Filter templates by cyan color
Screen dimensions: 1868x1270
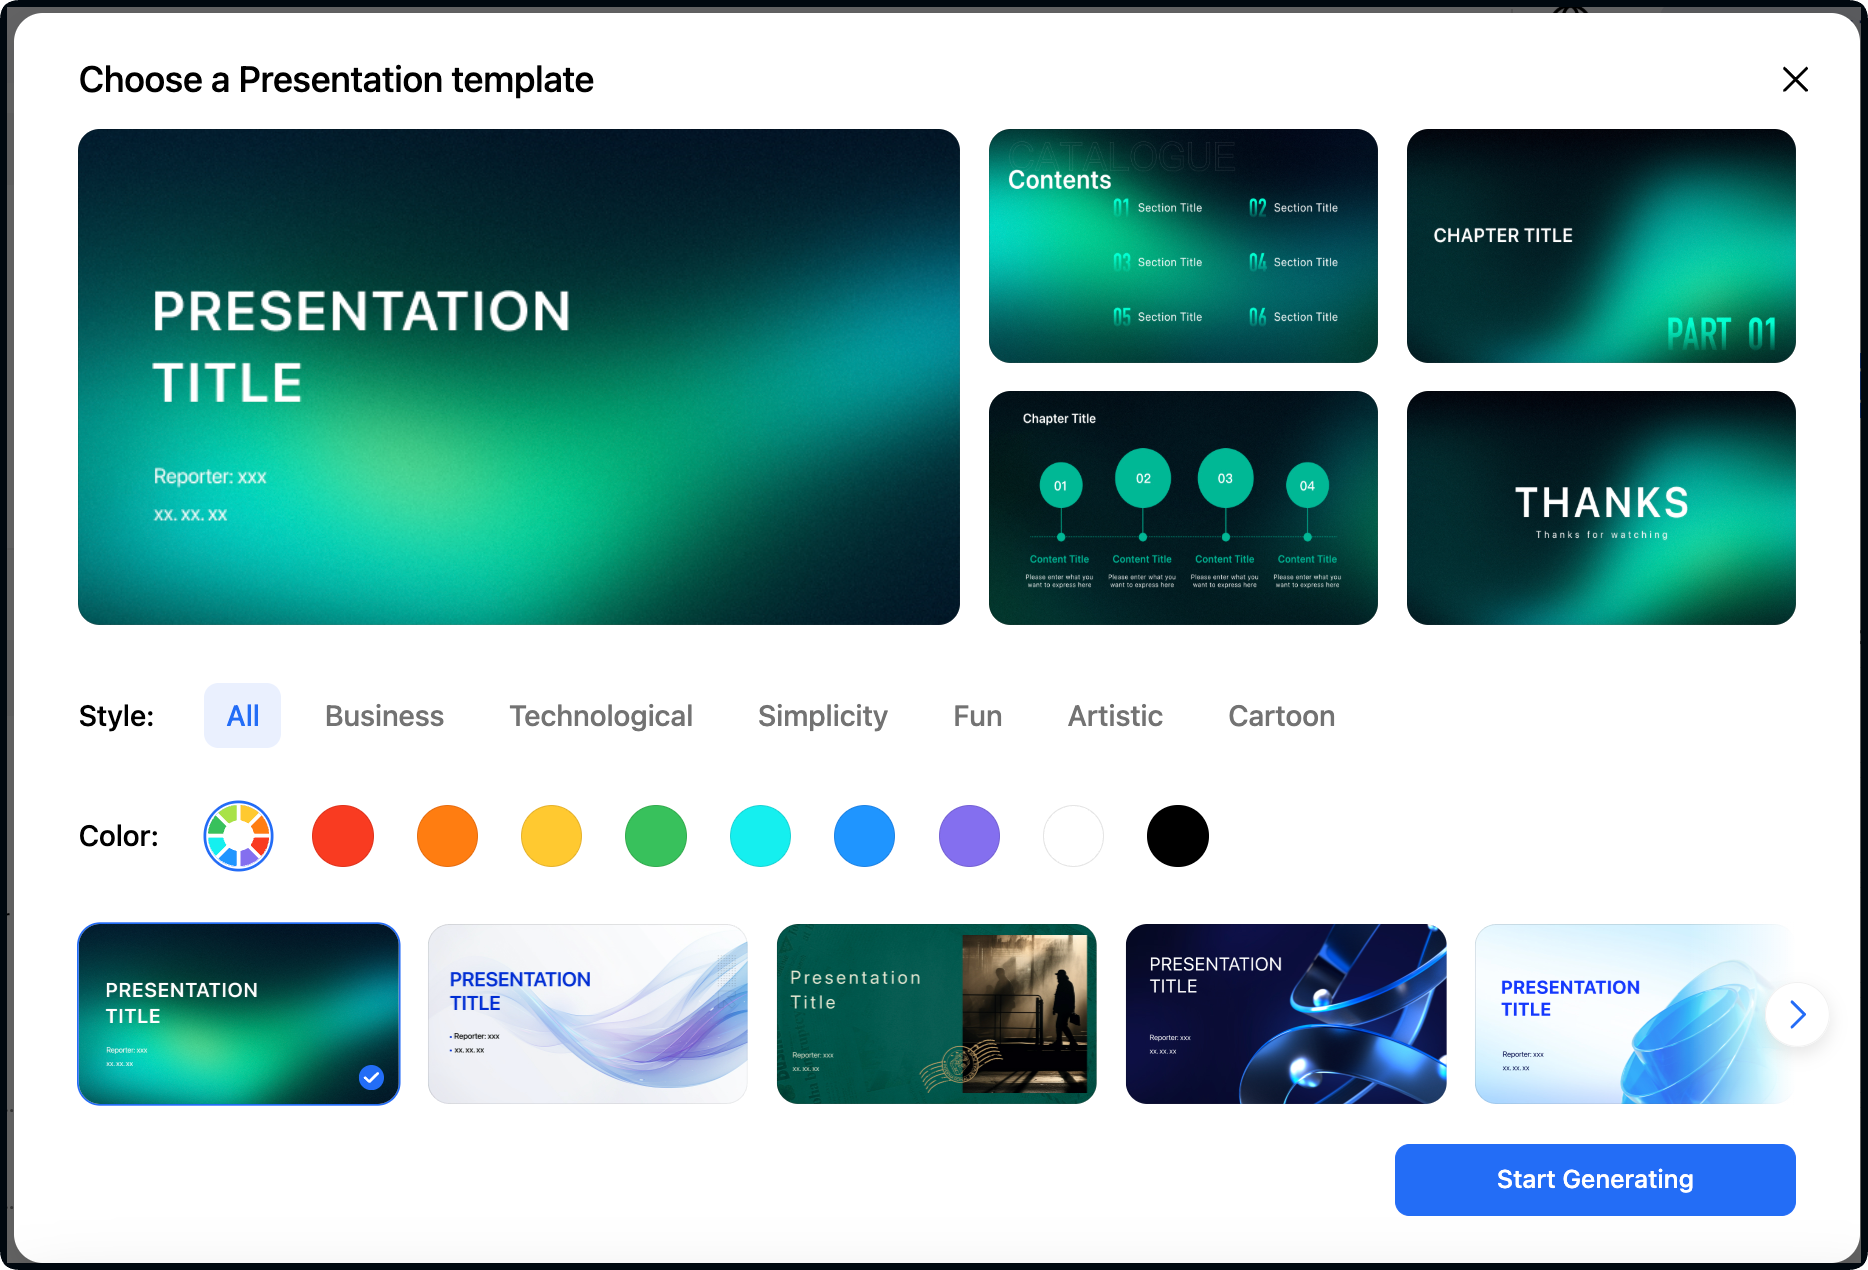760,836
